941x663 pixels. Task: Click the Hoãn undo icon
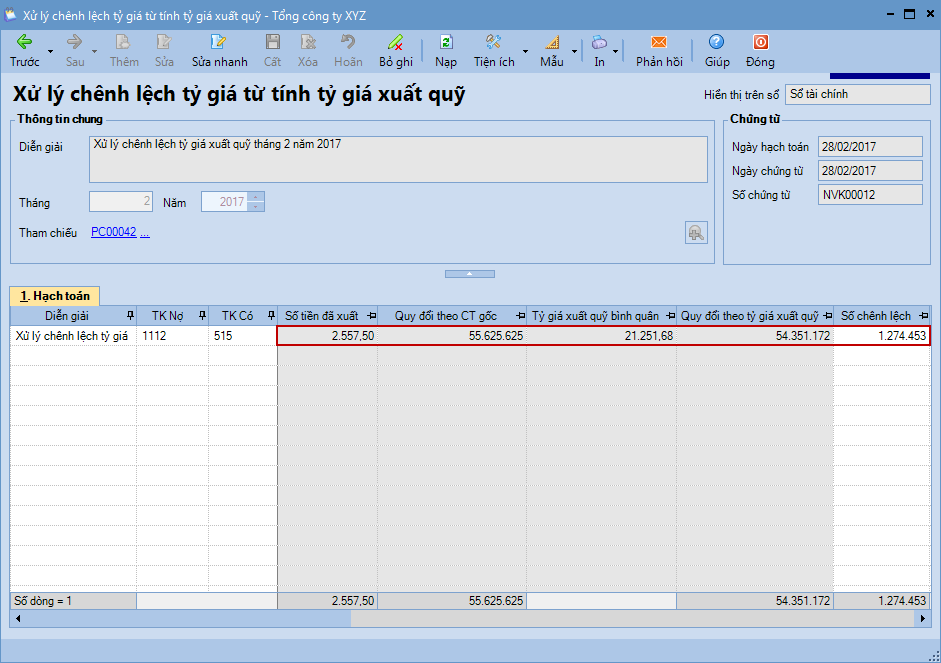point(347,41)
